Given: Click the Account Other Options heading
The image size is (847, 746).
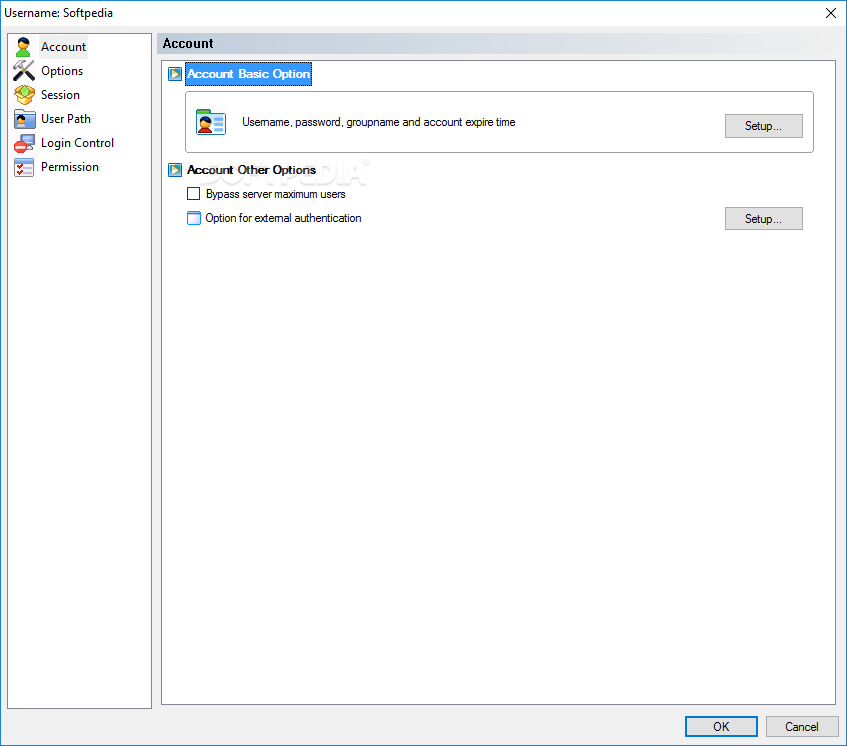Looking at the screenshot, I should [251, 170].
